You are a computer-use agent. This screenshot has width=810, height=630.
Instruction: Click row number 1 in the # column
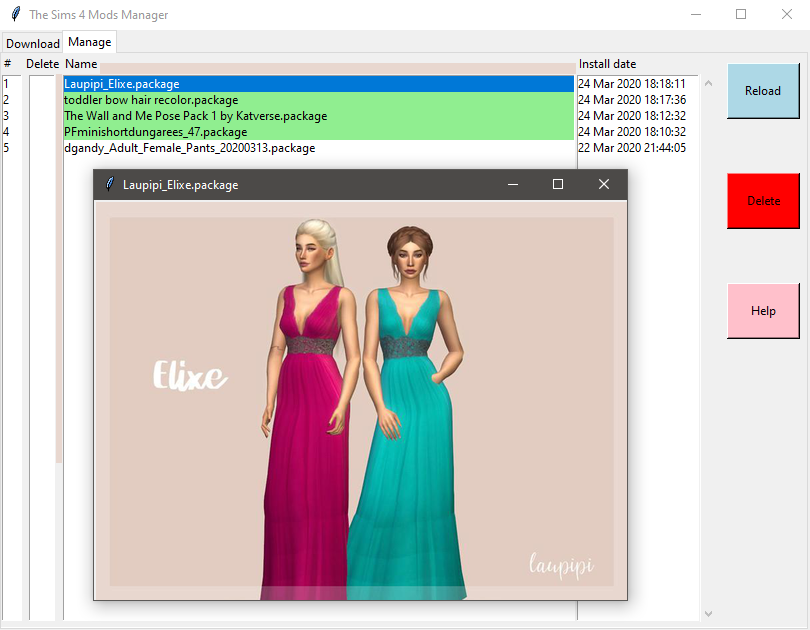[x=6, y=84]
